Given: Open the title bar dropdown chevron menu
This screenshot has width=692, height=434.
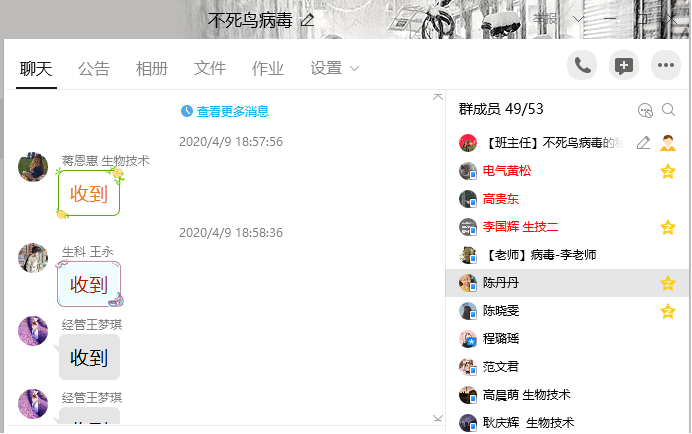Looking at the screenshot, I should tap(578, 19).
